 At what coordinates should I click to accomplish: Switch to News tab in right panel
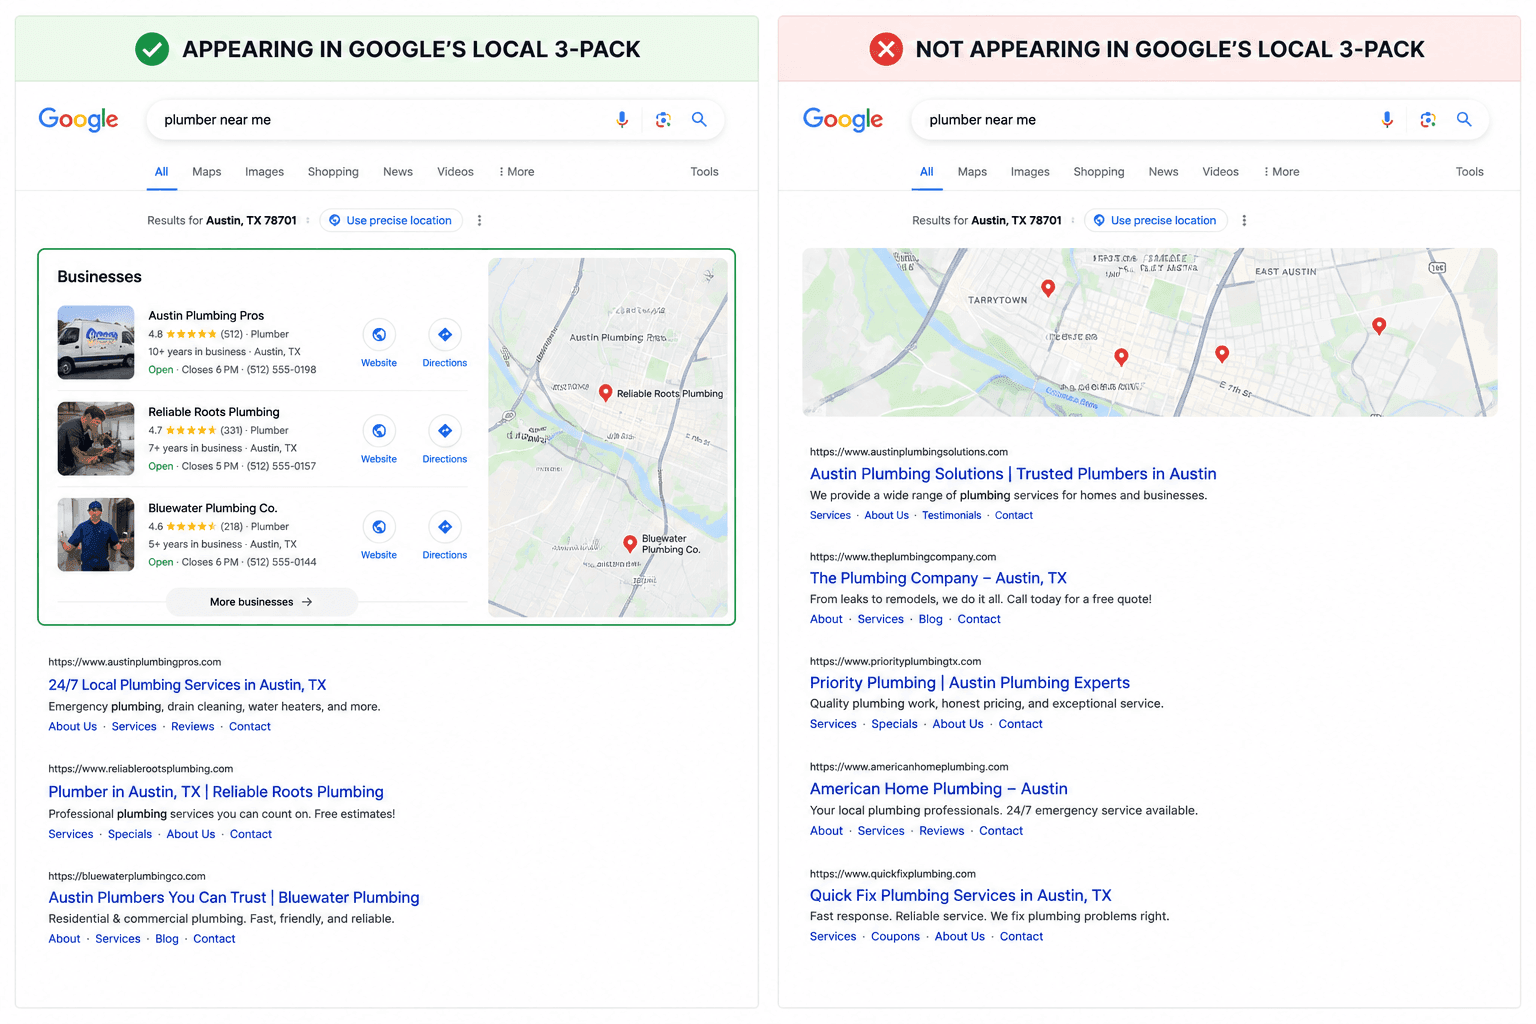1163,172
